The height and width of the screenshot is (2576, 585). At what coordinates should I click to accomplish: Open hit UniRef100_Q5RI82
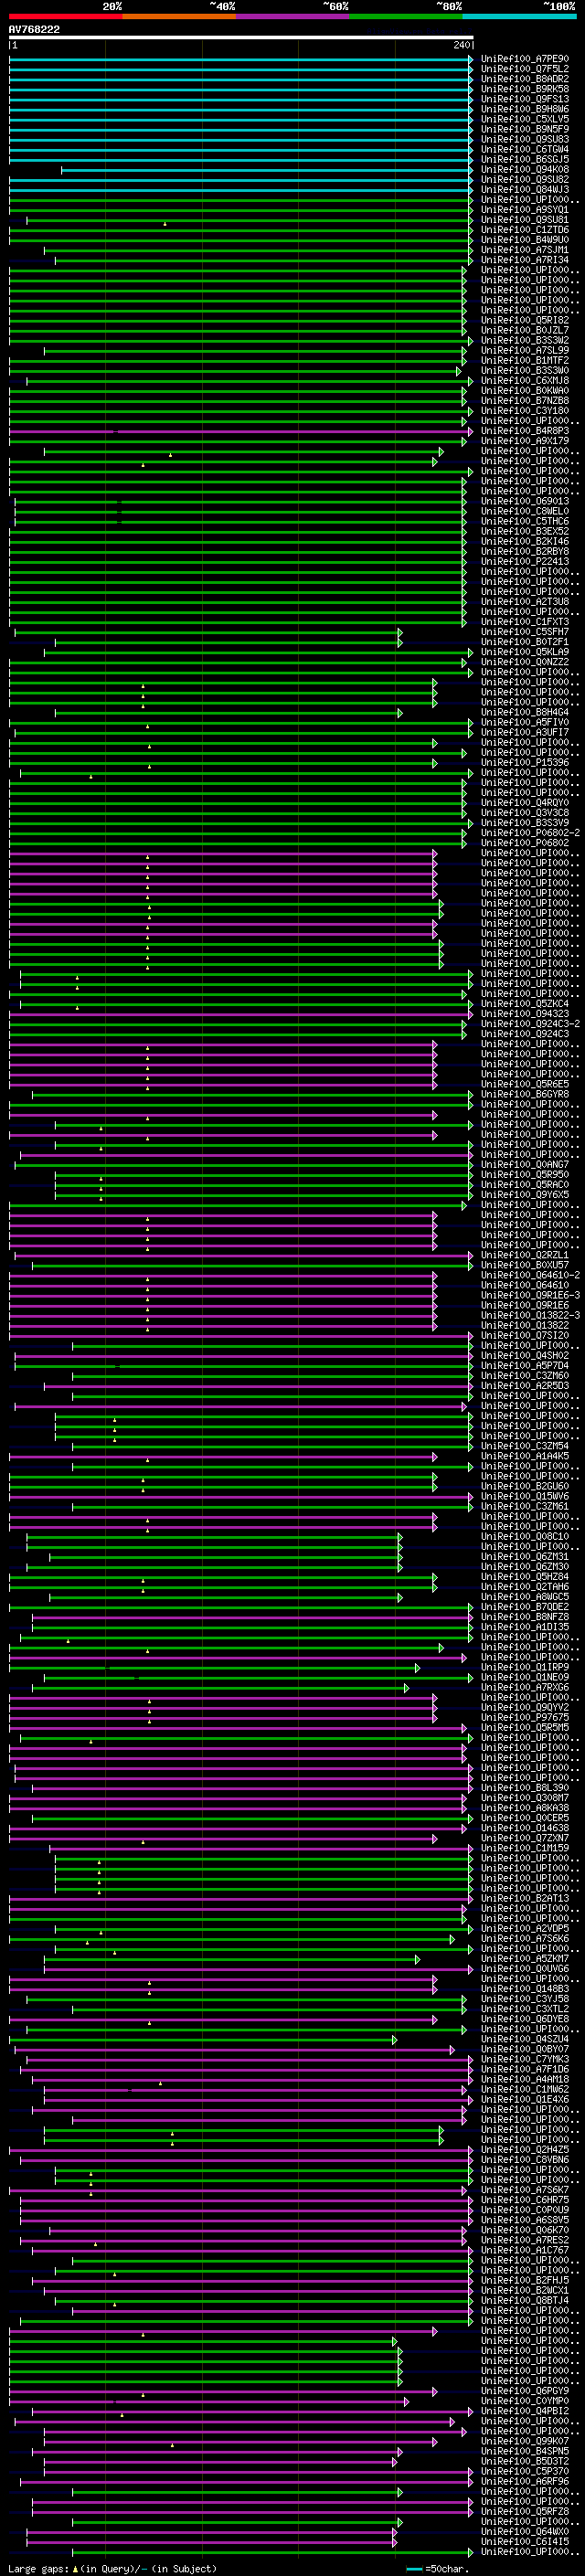pos(525,320)
